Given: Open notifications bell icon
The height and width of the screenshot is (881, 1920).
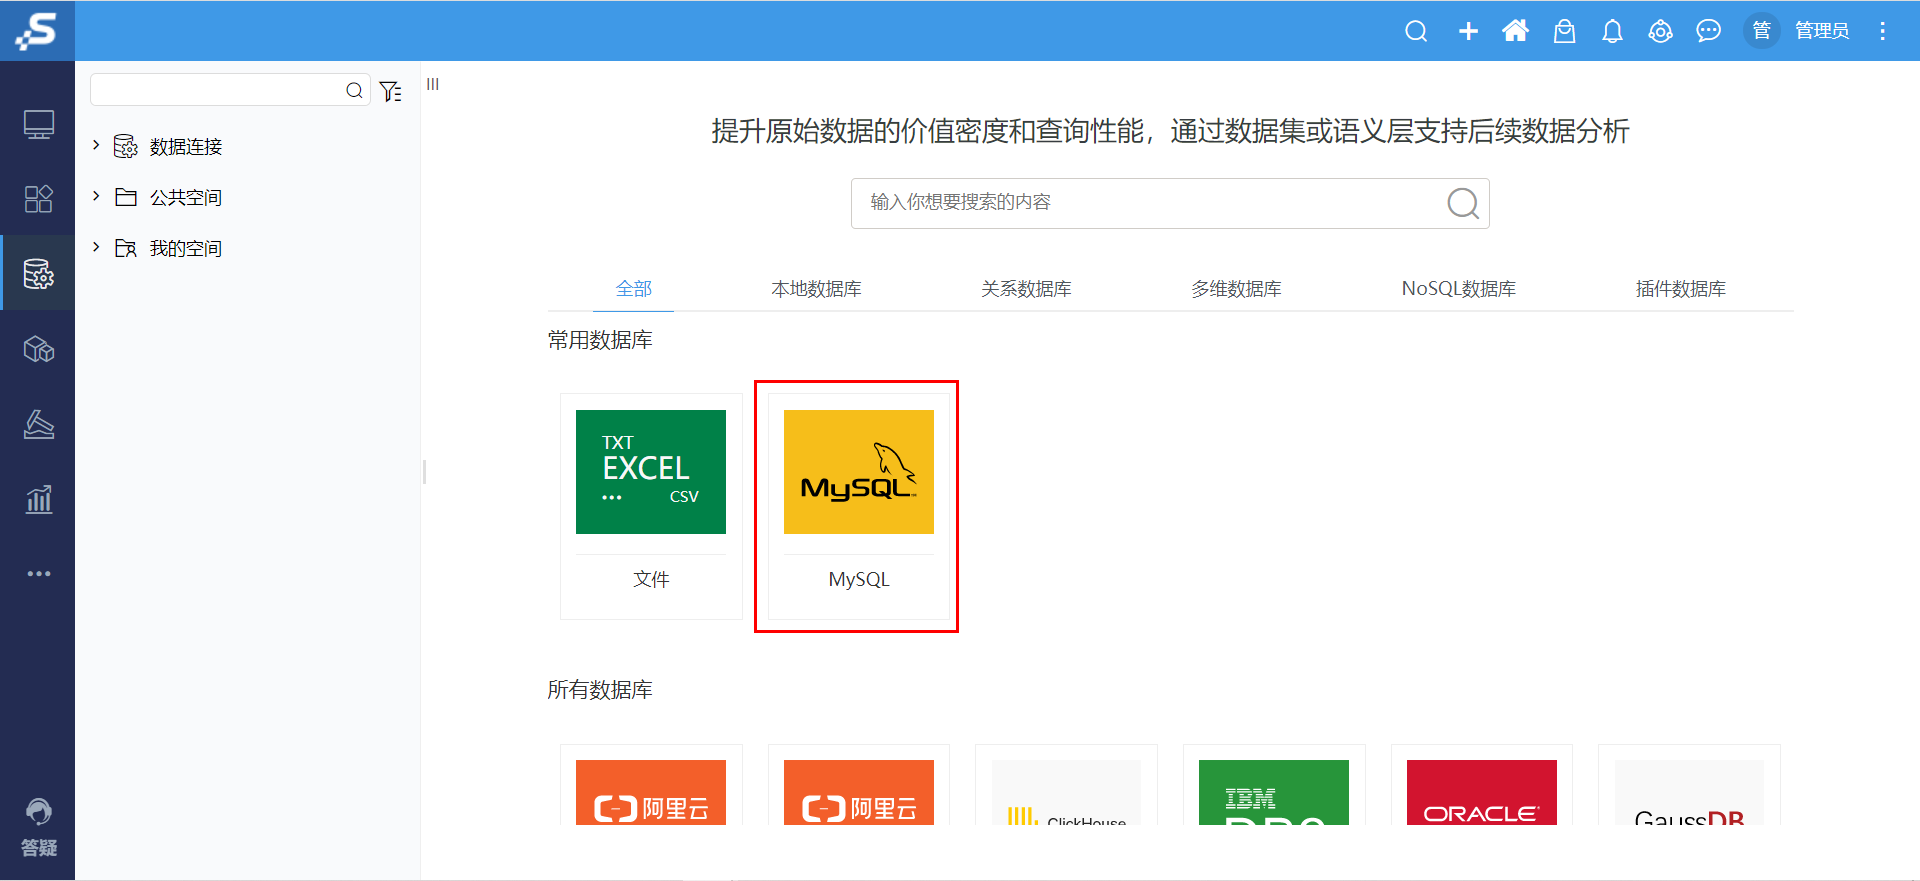Looking at the screenshot, I should tap(1612, 31).
